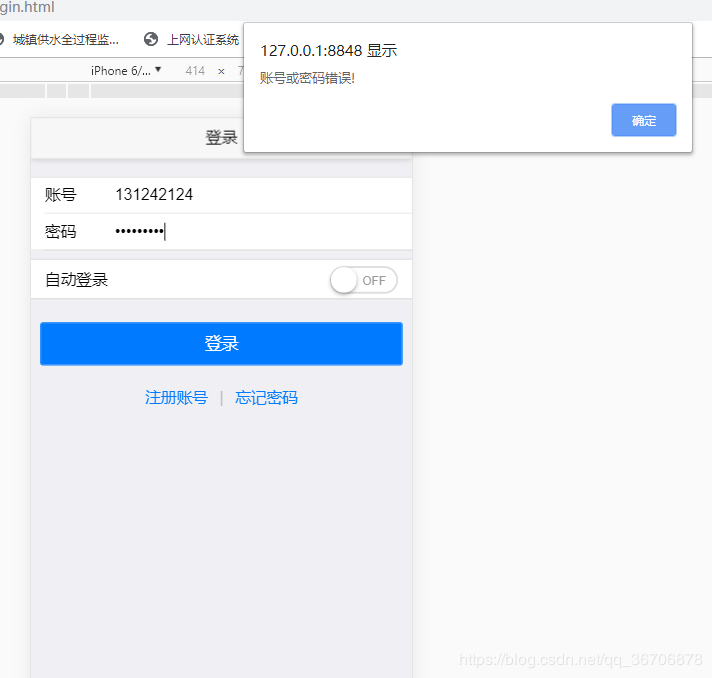Click the OFF text on the switch

pyautogui.click(x=374, y=281)
